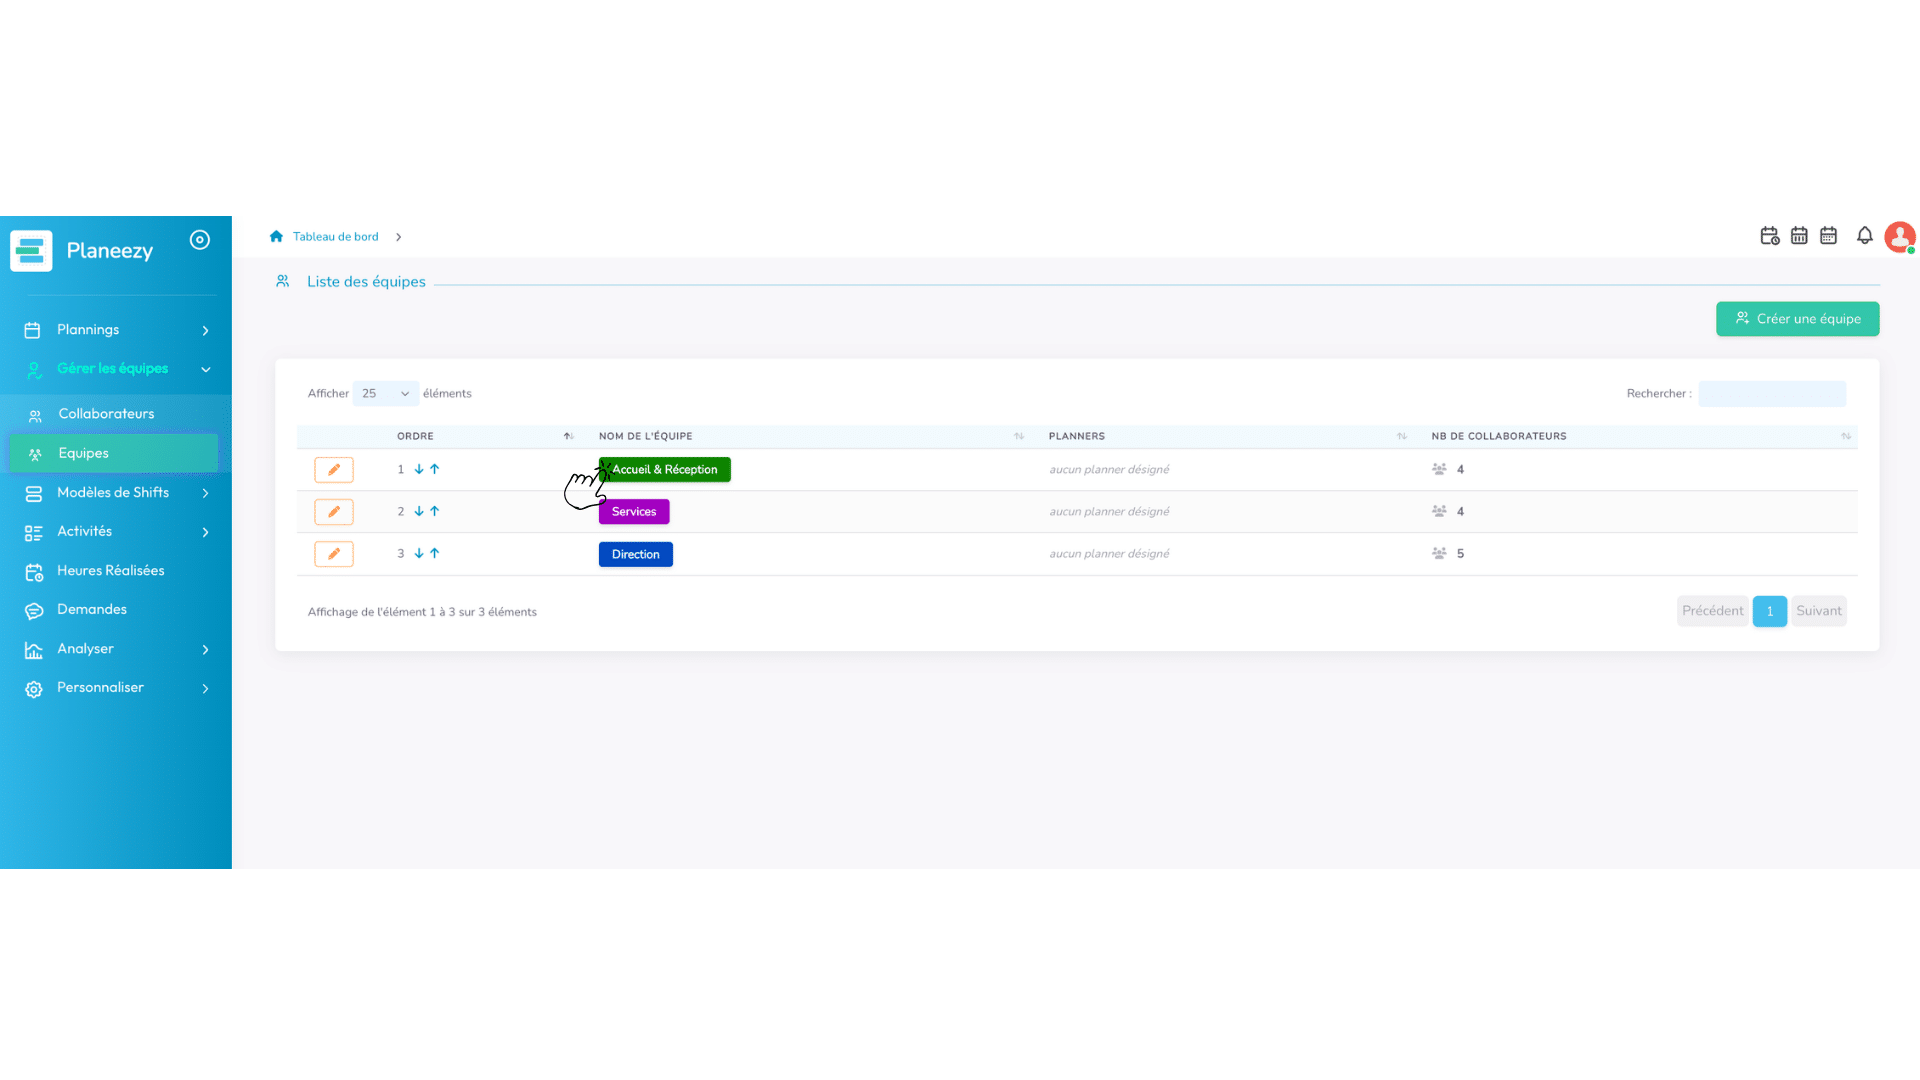
Task: Focus the Rechercher search field
Action: click(x=1772, y=394)
